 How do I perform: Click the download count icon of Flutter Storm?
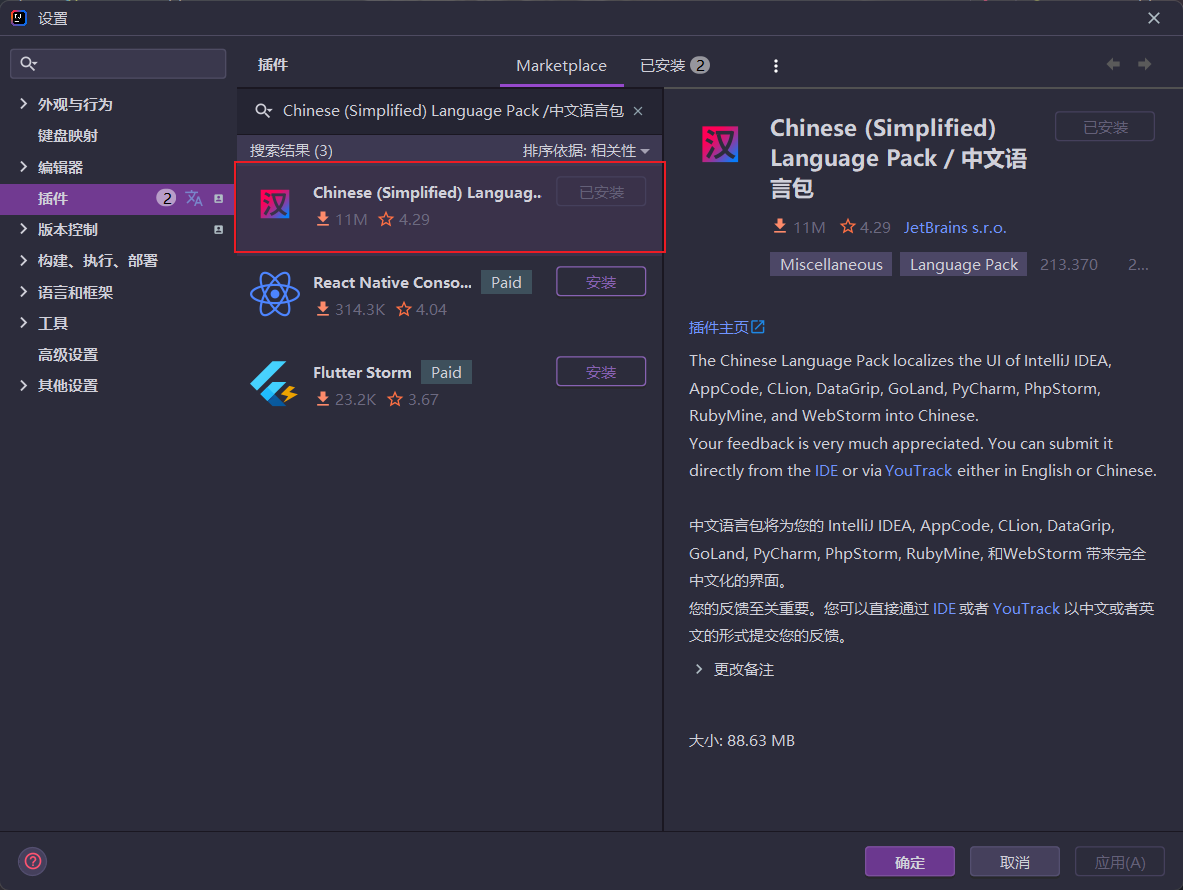click(x=323, y=399)
